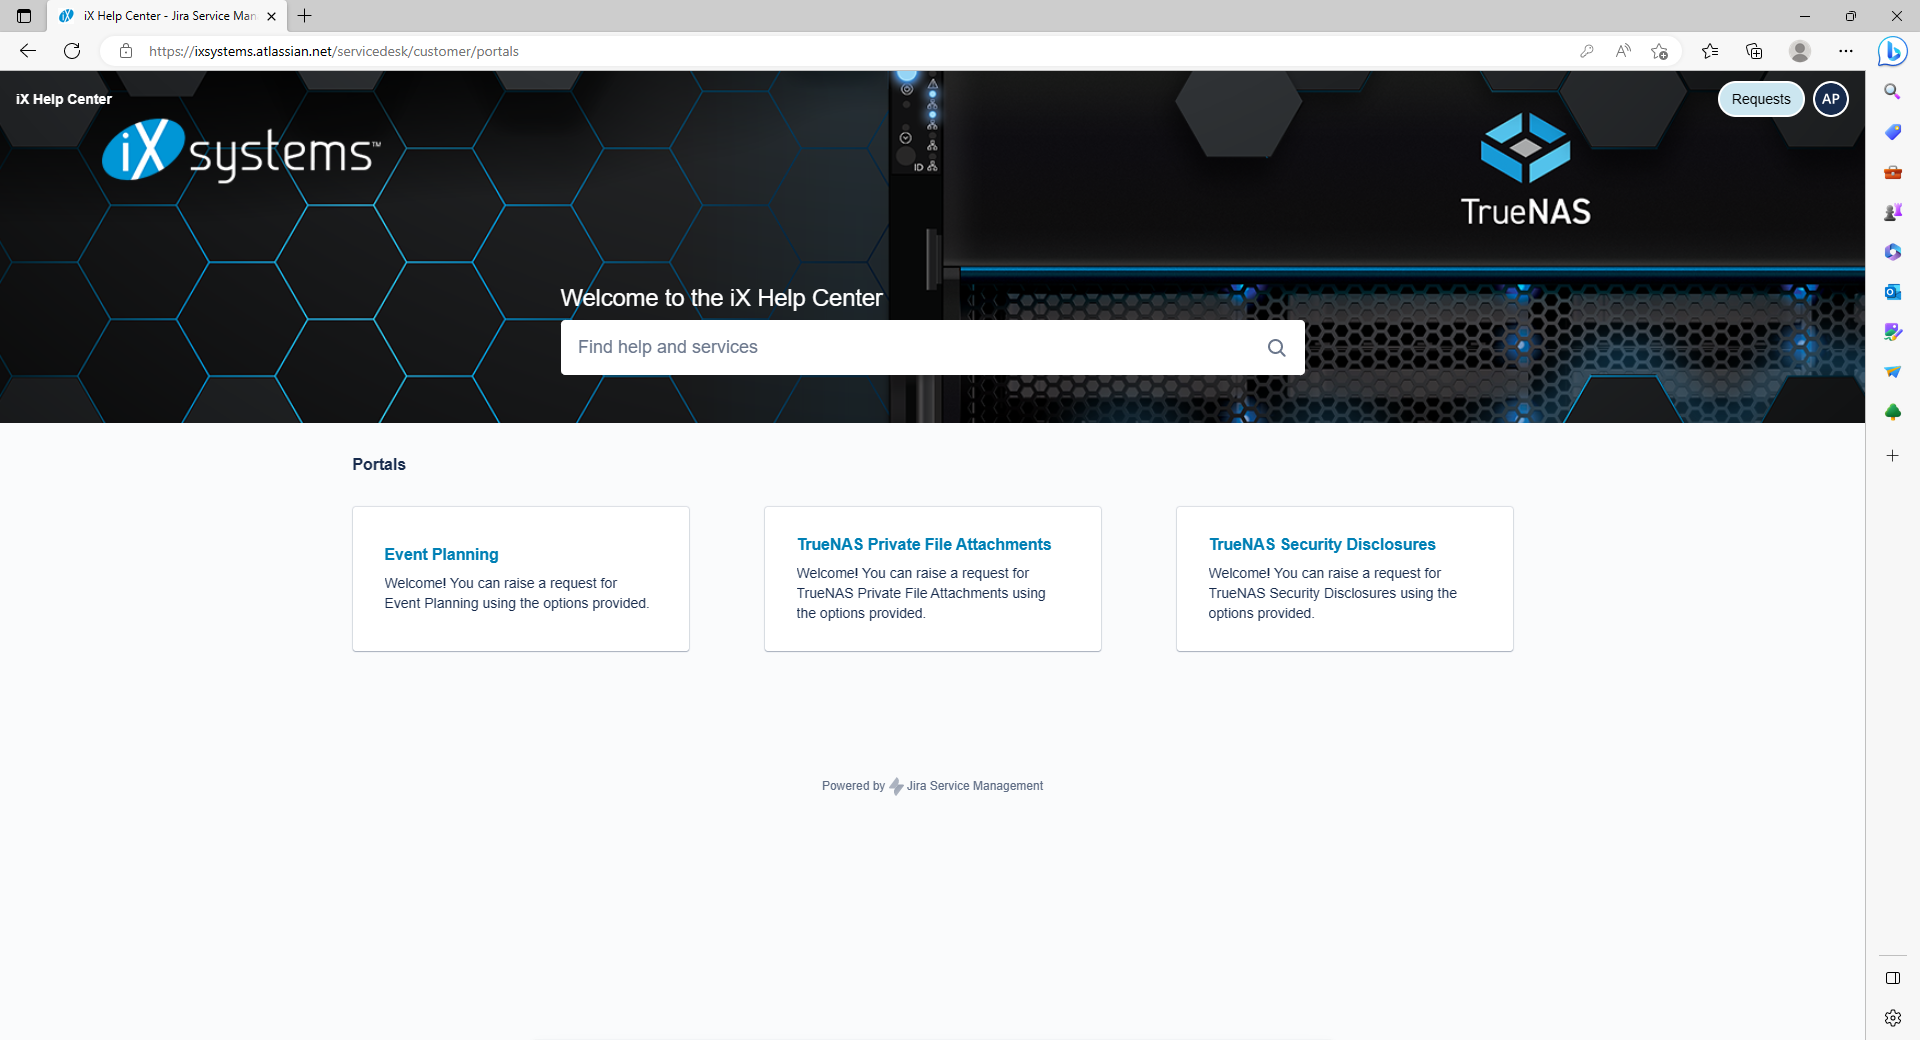Click the browser profile avatar icon
Screen dimensions: 1920x1040
pyautogui.click(x=1800, y=51)
